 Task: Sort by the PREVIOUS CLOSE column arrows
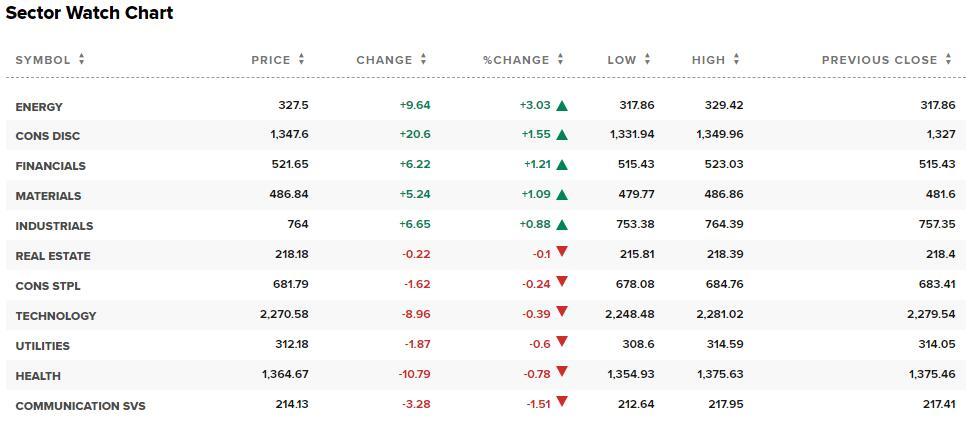coord(949,59)
